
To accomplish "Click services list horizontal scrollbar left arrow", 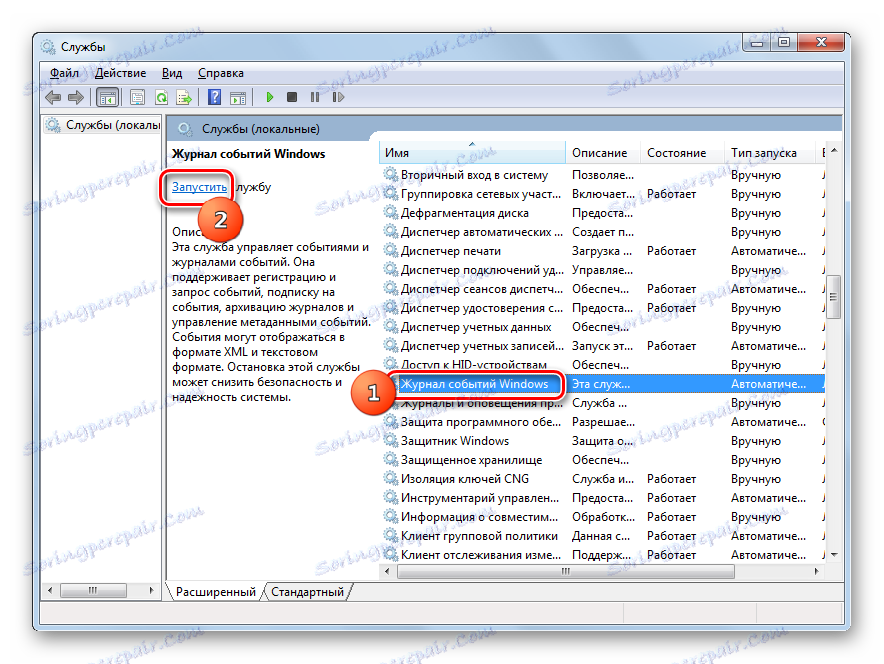I will tap(387, 571).
